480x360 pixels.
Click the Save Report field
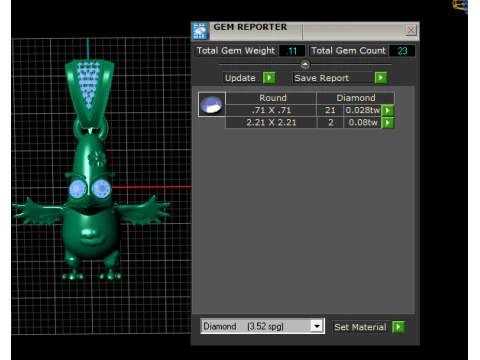tap(333, 78)
